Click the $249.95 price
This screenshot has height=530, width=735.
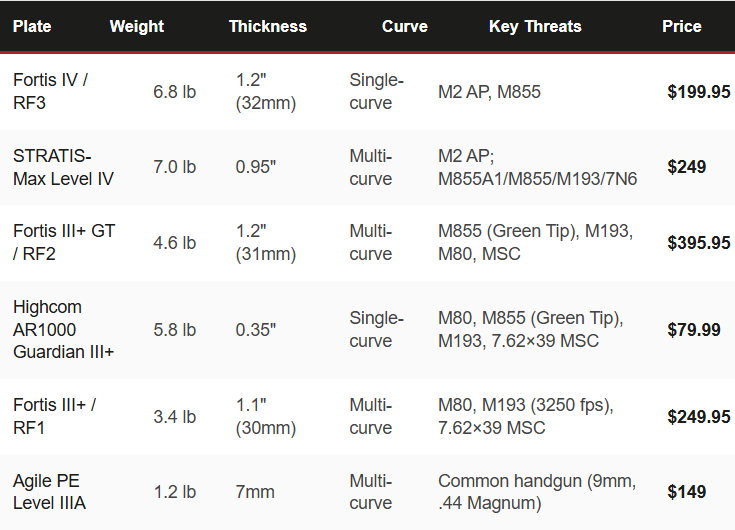tap(698, 416)
